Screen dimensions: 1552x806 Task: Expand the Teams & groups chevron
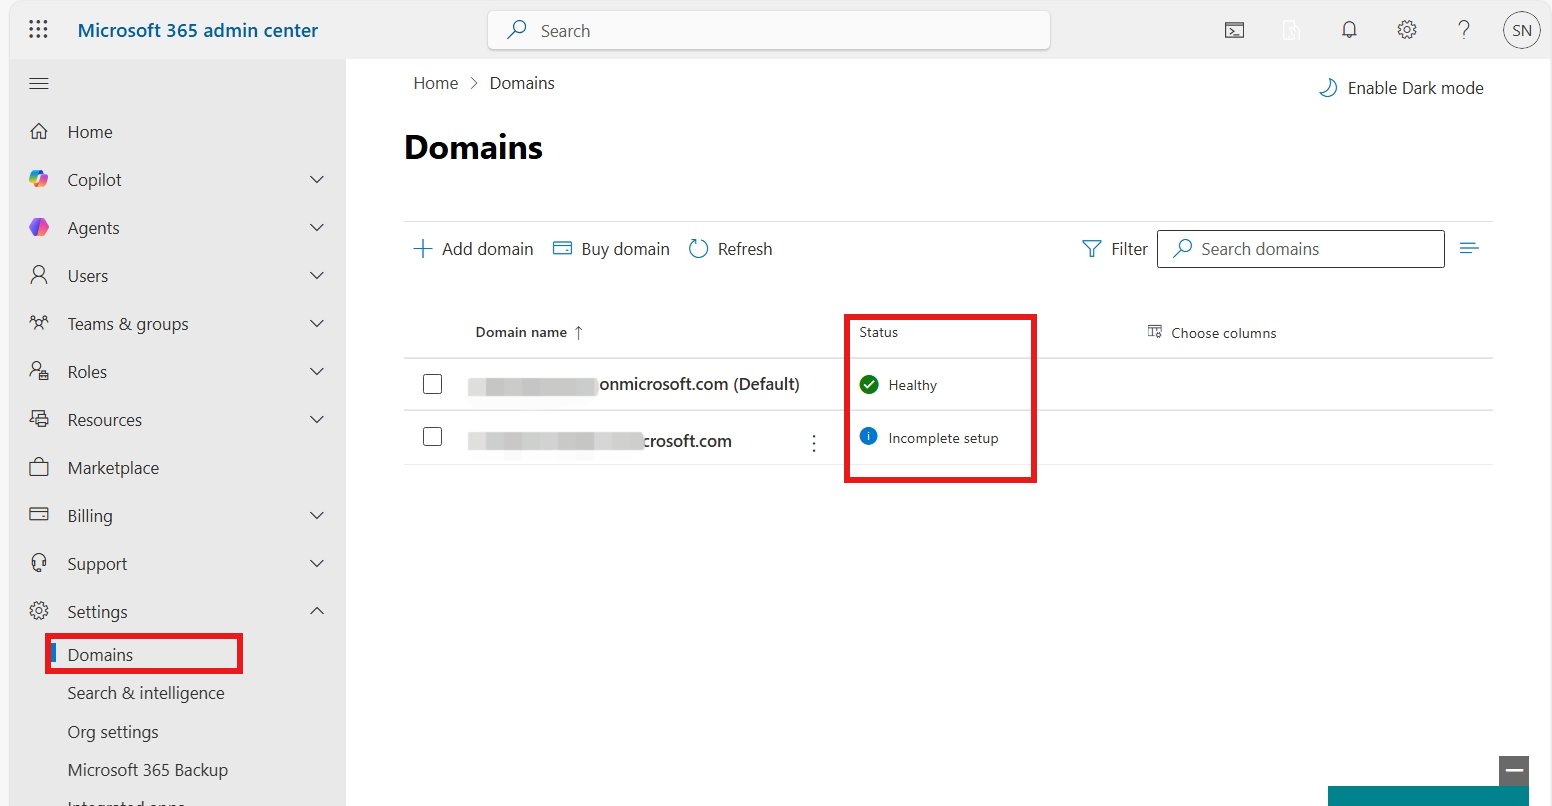pos(317,323)
